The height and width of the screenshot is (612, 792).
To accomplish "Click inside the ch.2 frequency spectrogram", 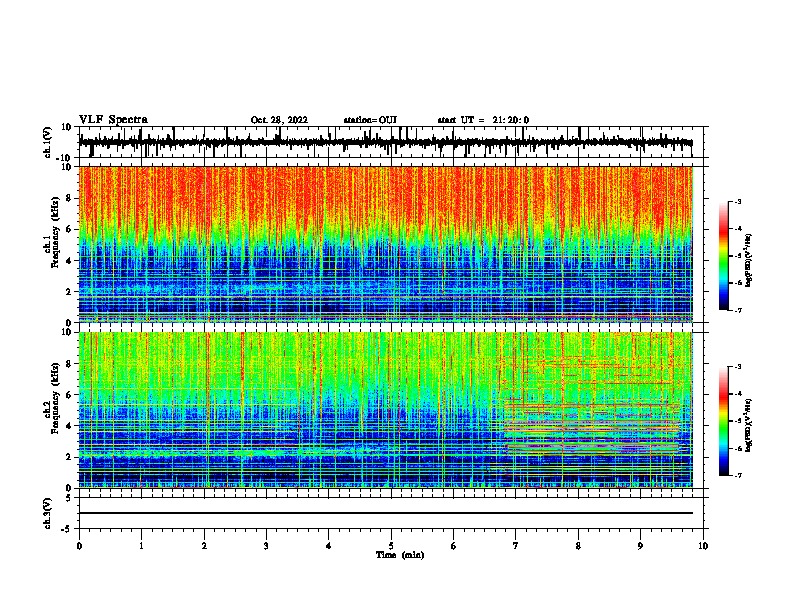I will pyautogui.click(x=385, y=410).
